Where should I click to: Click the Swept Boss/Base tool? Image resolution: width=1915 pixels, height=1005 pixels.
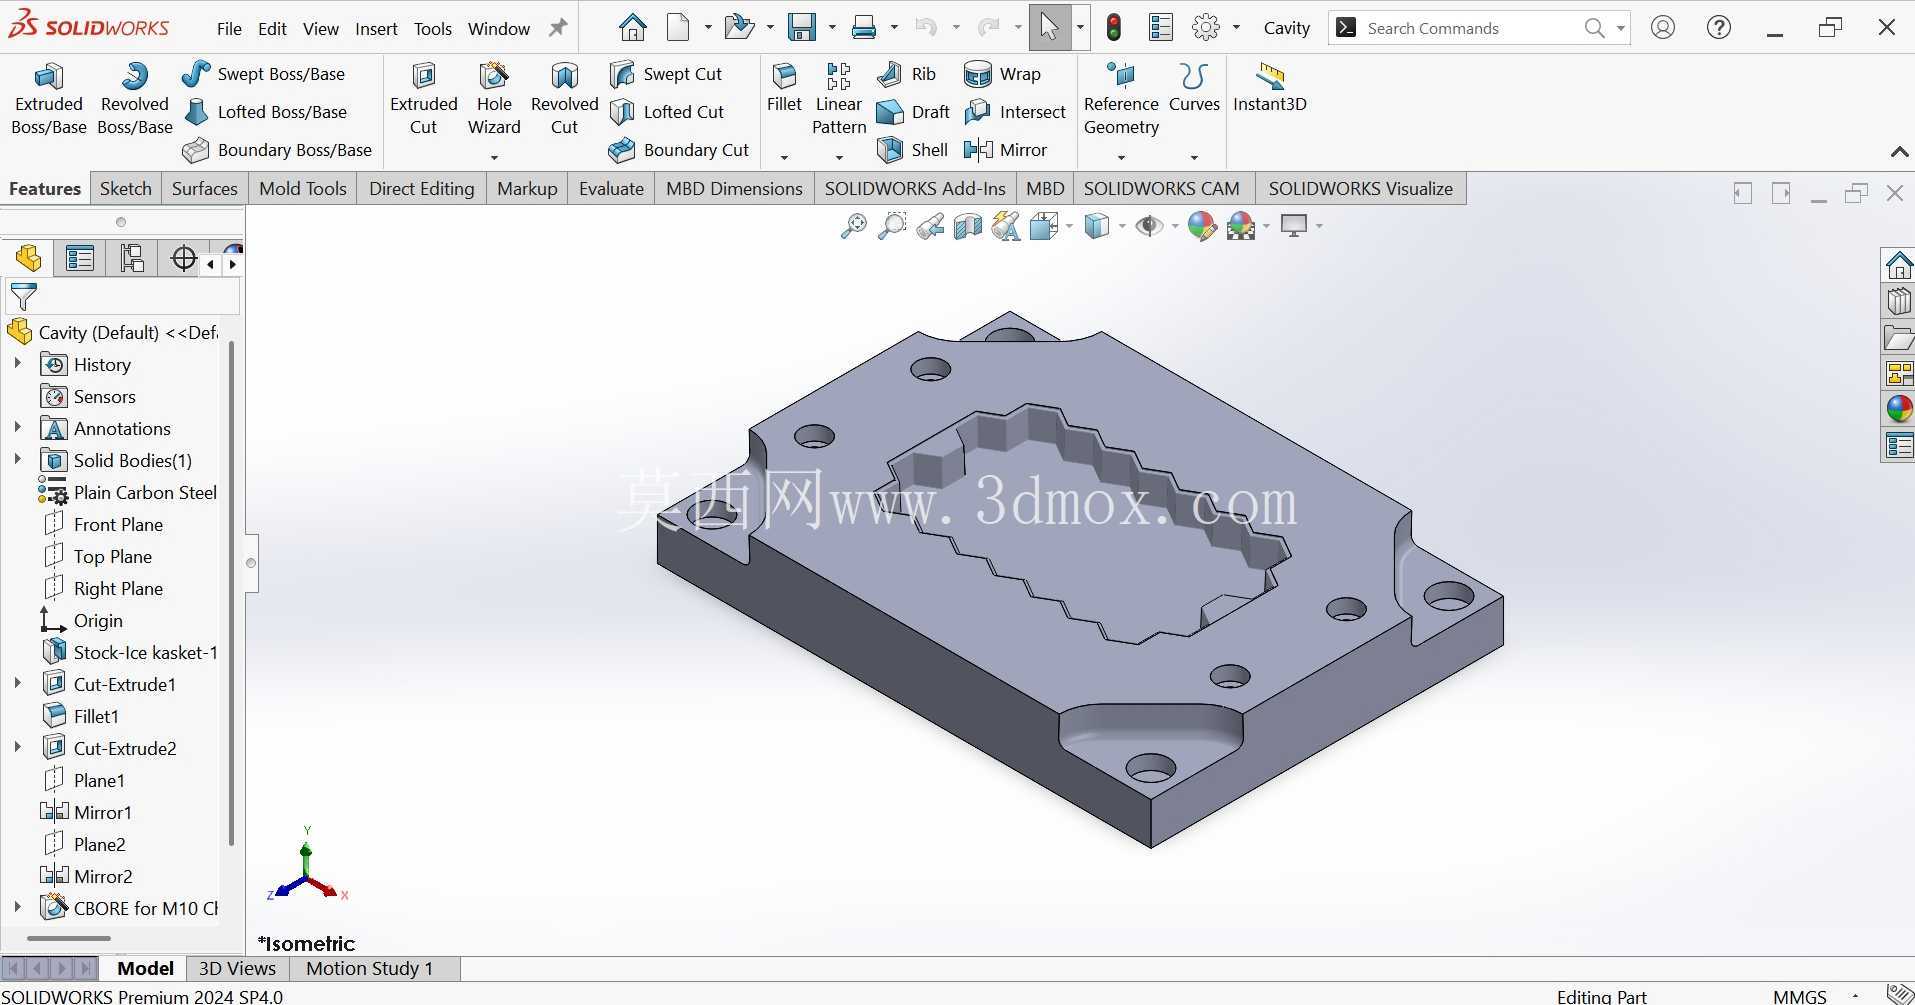(264, 74)
